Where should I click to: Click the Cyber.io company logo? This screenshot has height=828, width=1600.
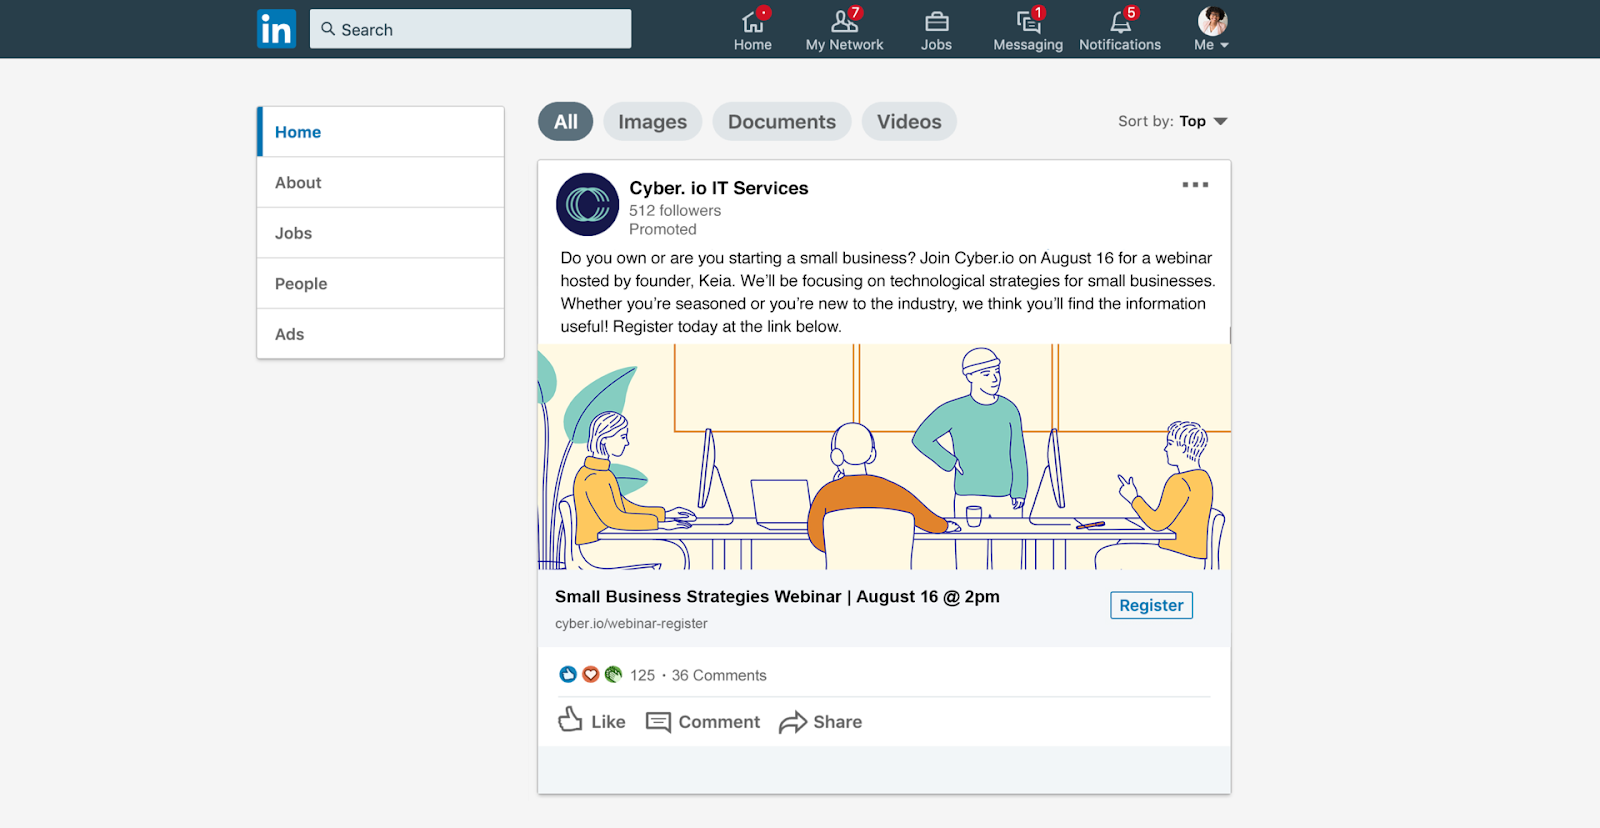tap(587, 204)
